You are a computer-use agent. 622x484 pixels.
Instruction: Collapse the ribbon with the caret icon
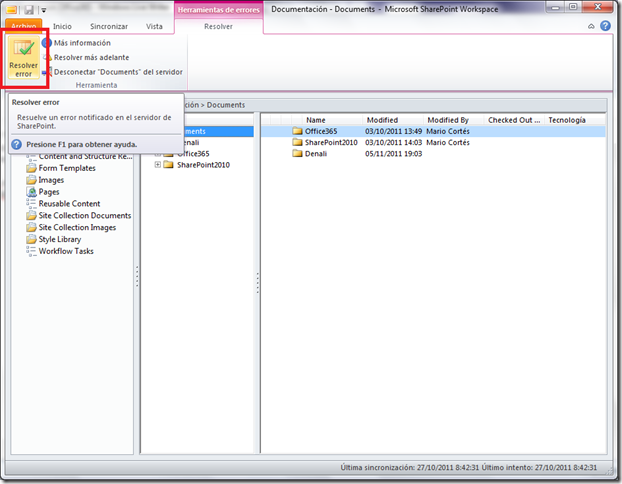pyautogui.click(x=591, y=26)
